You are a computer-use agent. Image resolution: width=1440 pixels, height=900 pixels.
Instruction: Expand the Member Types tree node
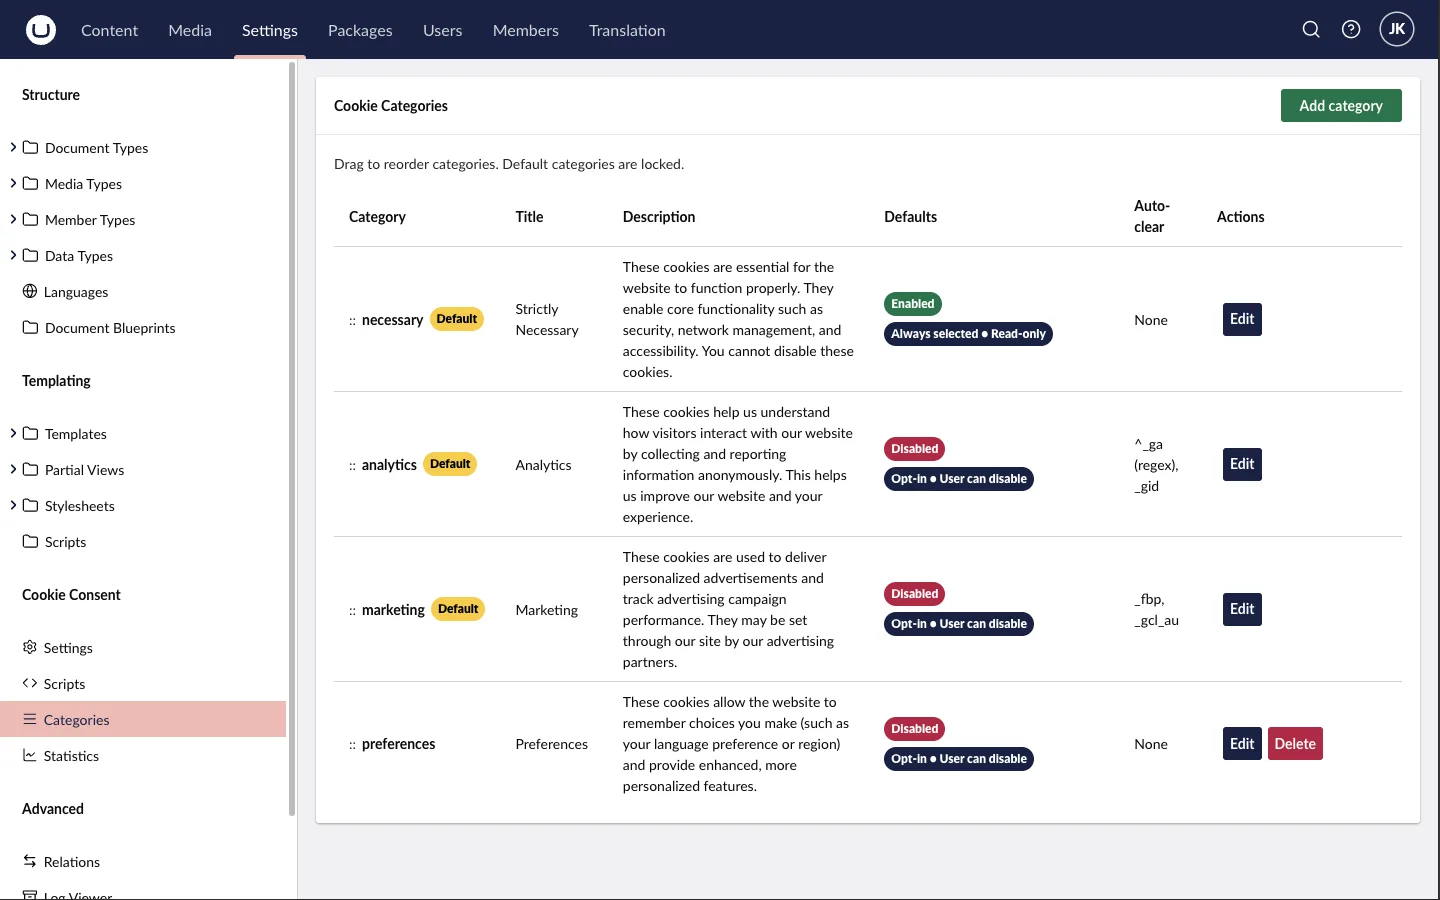coord(13,220)
